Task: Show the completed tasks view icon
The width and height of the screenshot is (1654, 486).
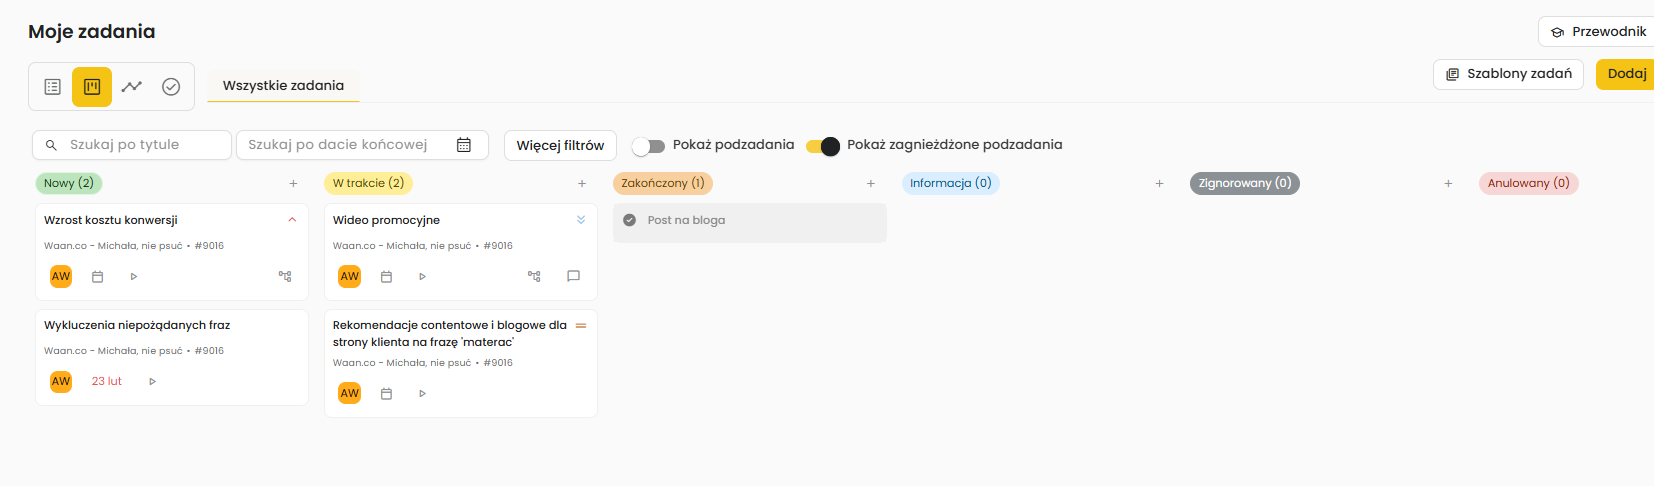Action: coord(171,87)
